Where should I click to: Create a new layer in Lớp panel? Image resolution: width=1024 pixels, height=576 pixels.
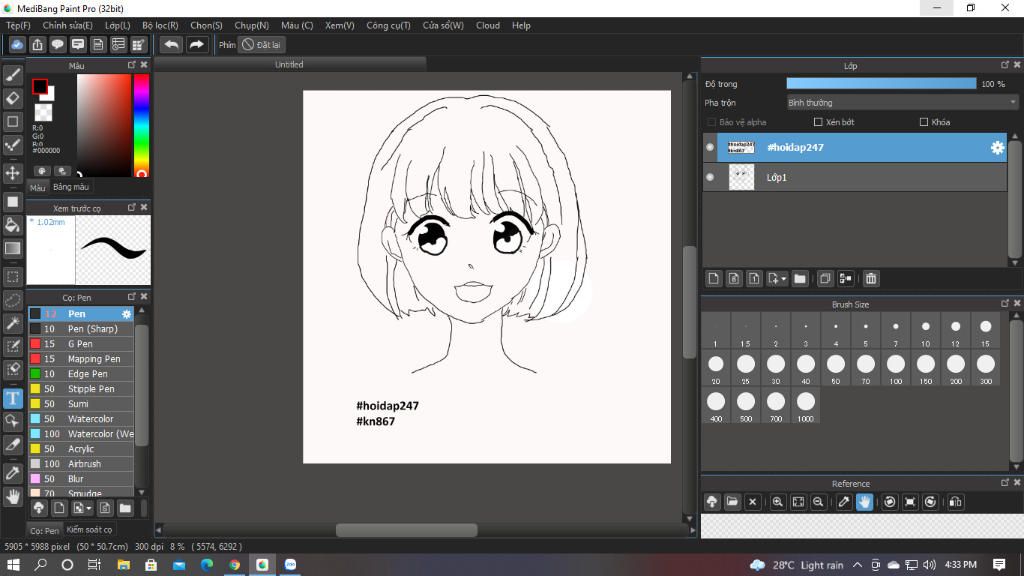pos(714,279)
